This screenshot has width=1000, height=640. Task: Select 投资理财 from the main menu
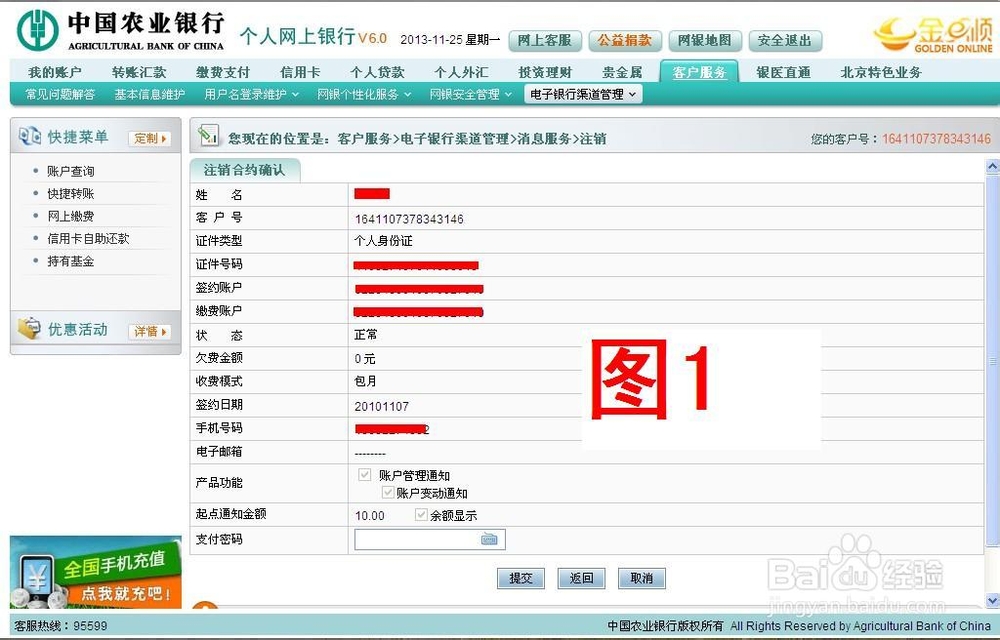[545, 71]
